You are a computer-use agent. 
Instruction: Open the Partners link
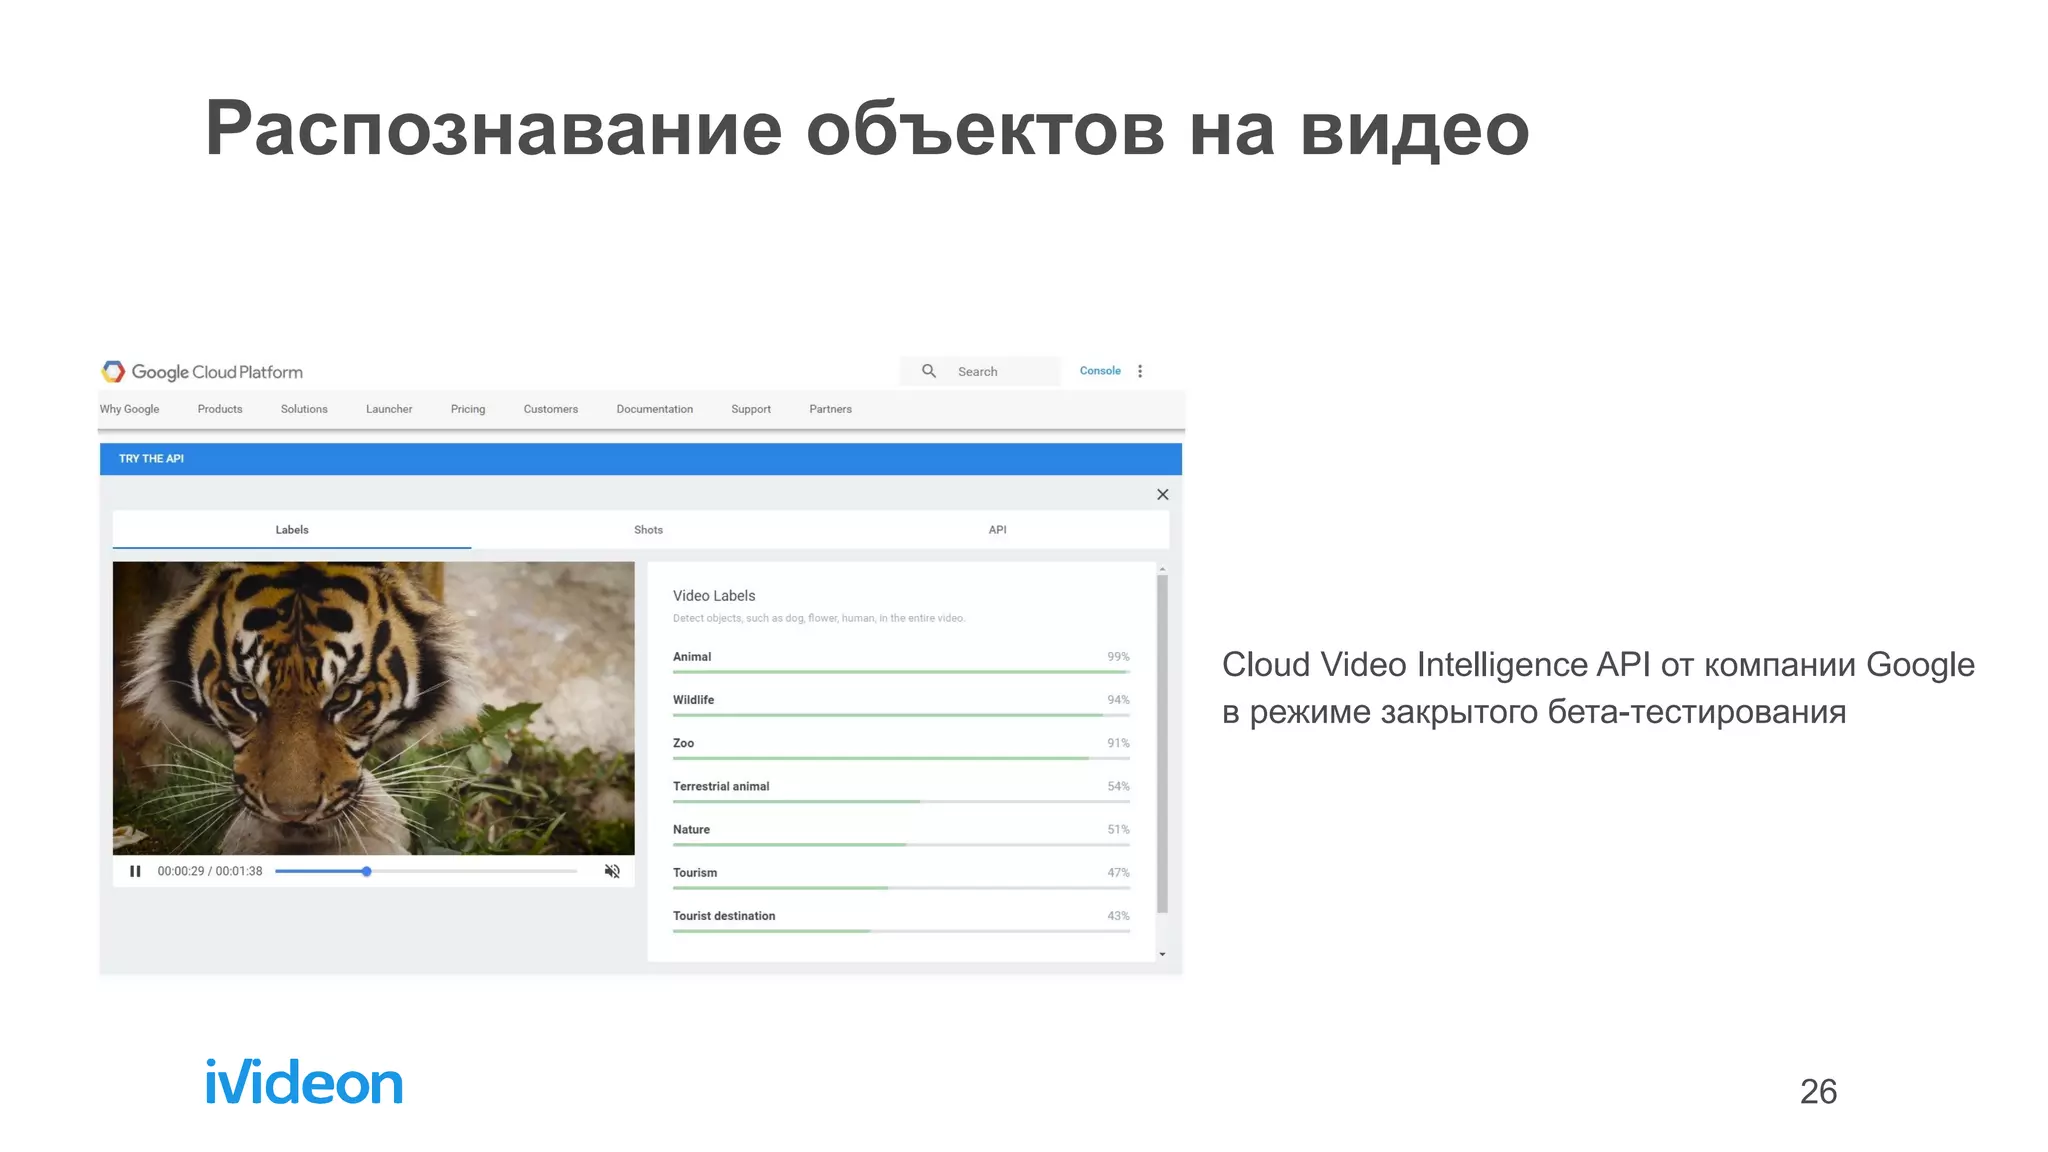coord(831,409)
